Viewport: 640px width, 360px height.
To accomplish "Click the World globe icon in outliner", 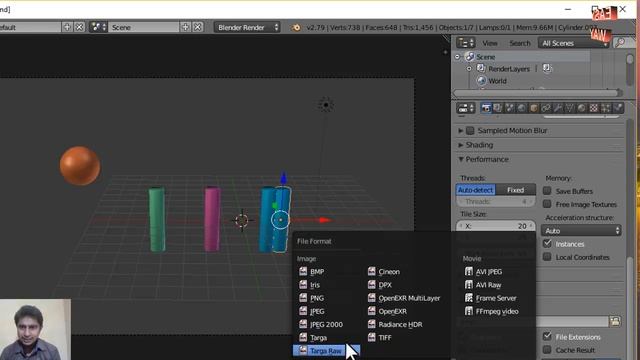I will tap(482, 81).
